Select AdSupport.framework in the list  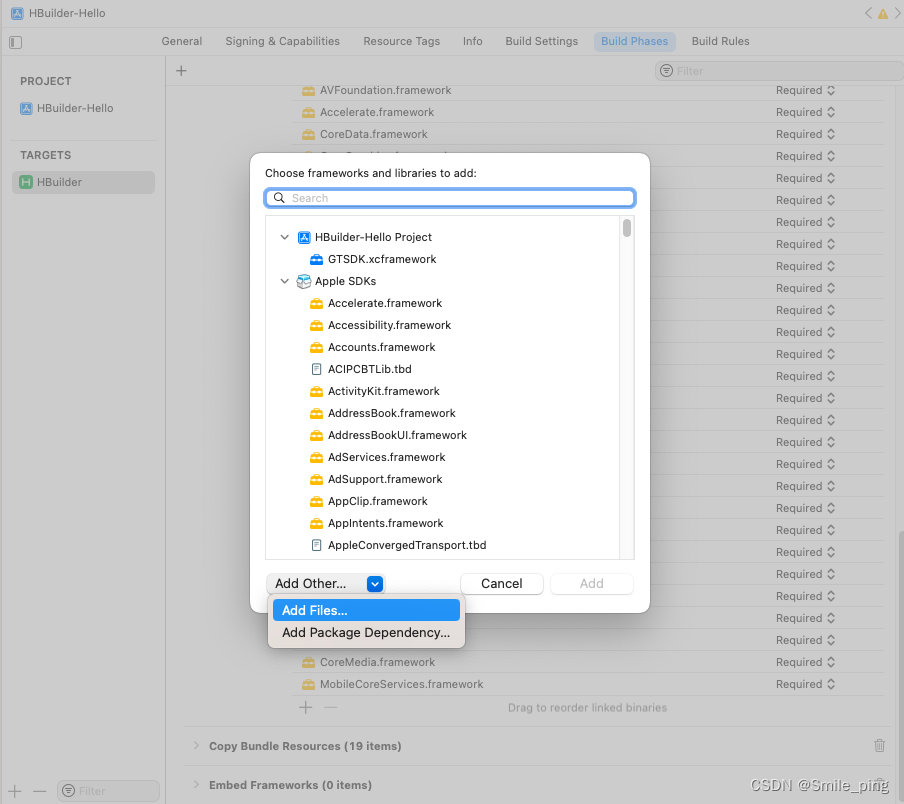click(385, 479)
